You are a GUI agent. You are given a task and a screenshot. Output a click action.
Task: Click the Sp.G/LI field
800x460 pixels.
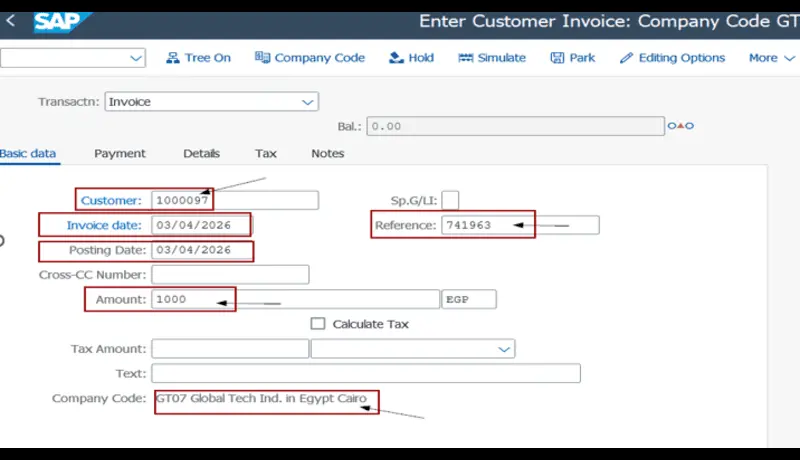(x=450, y=200)
